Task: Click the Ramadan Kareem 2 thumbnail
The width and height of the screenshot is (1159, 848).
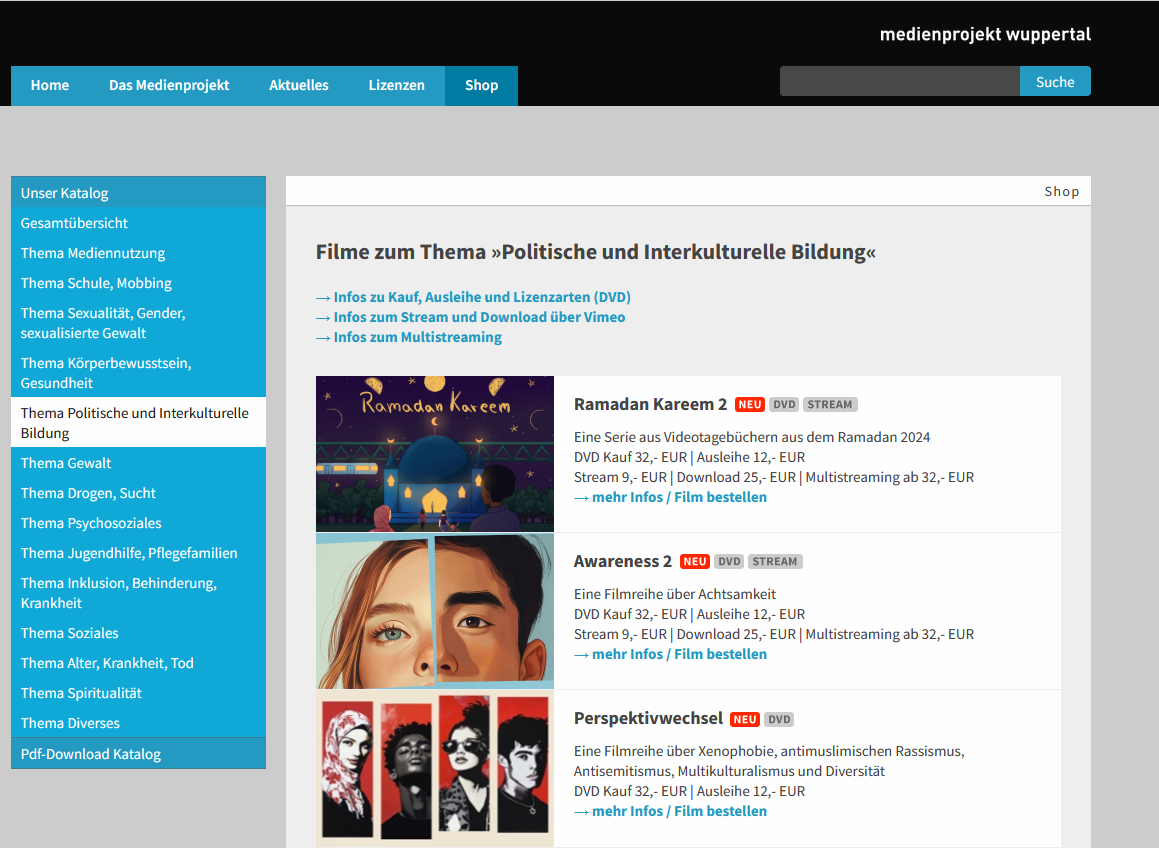Action: click(x=435, y=454)
